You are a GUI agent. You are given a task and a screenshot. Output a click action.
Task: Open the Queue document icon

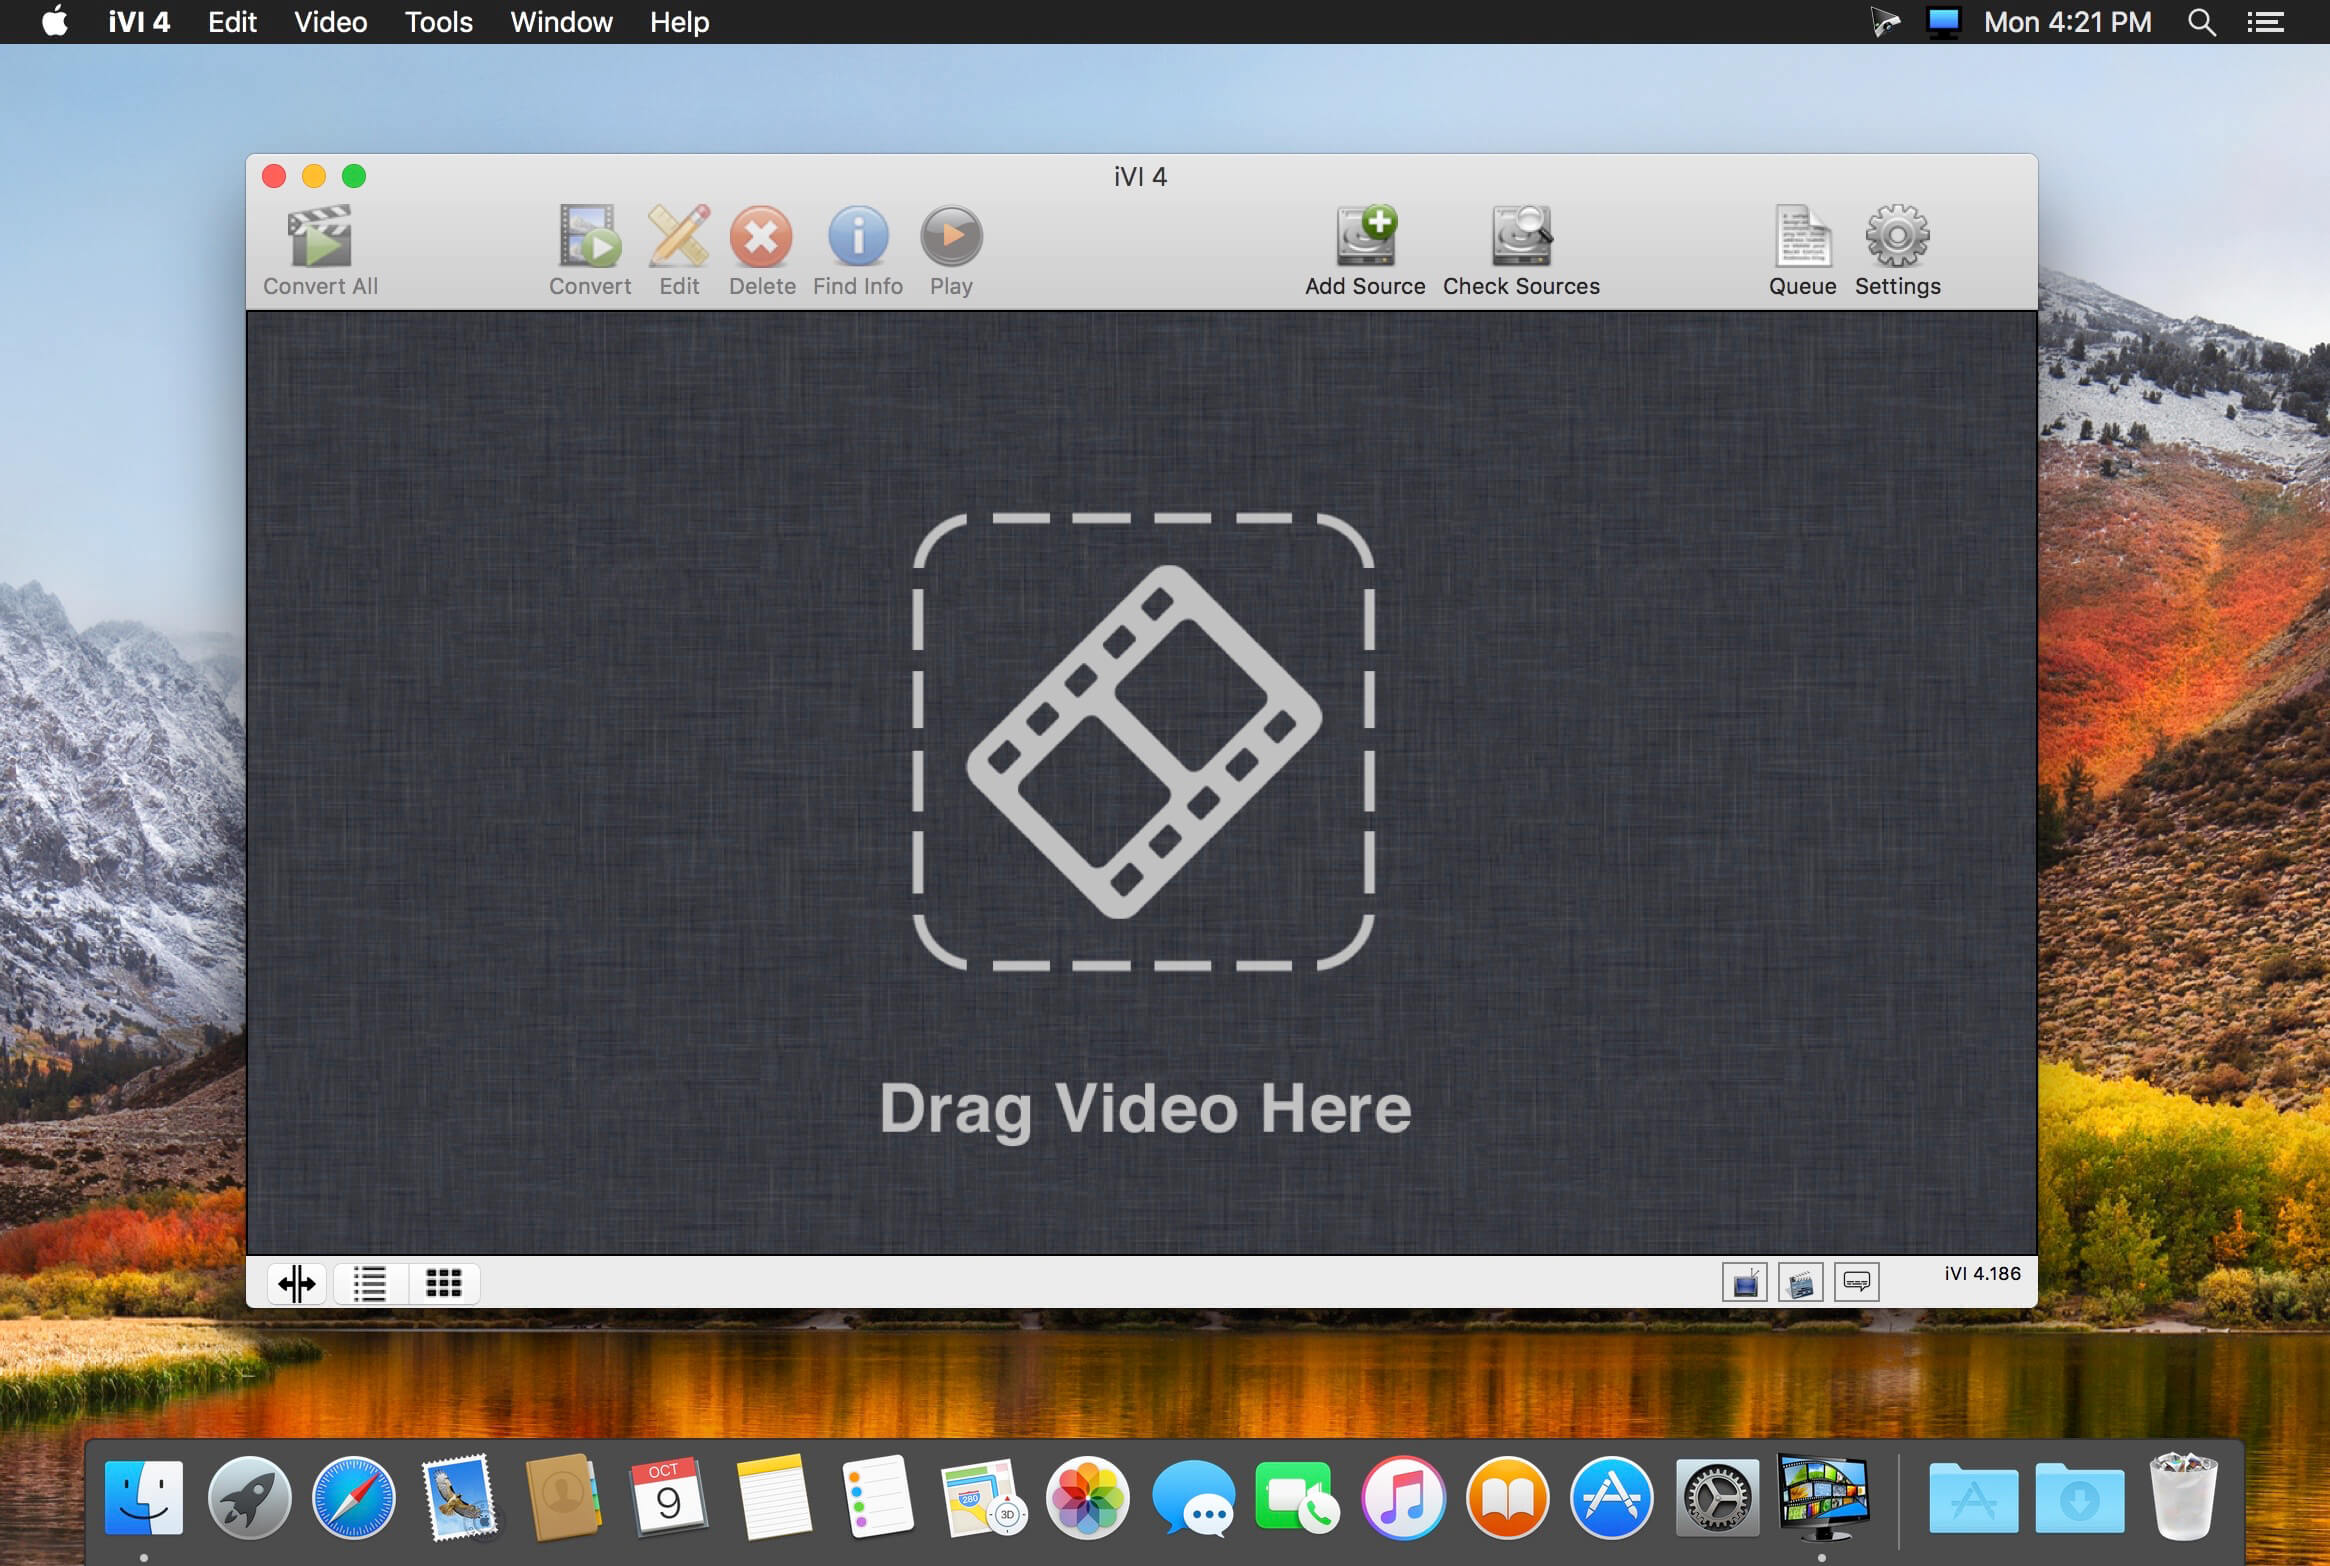click(x=1803, y=236)
